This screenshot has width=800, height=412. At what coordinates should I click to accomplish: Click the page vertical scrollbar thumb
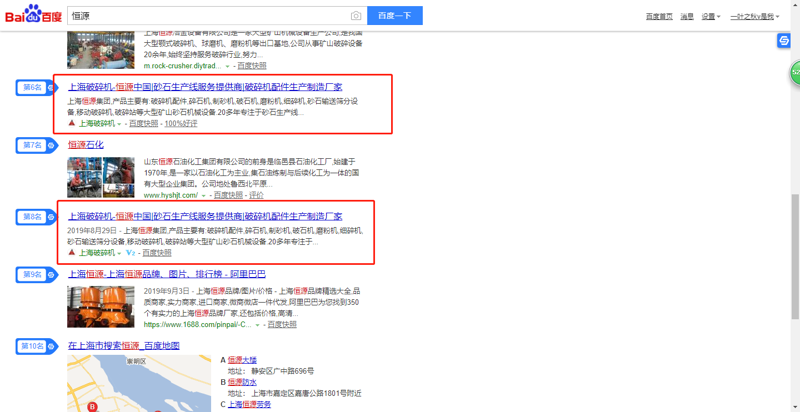coord(795,256)
